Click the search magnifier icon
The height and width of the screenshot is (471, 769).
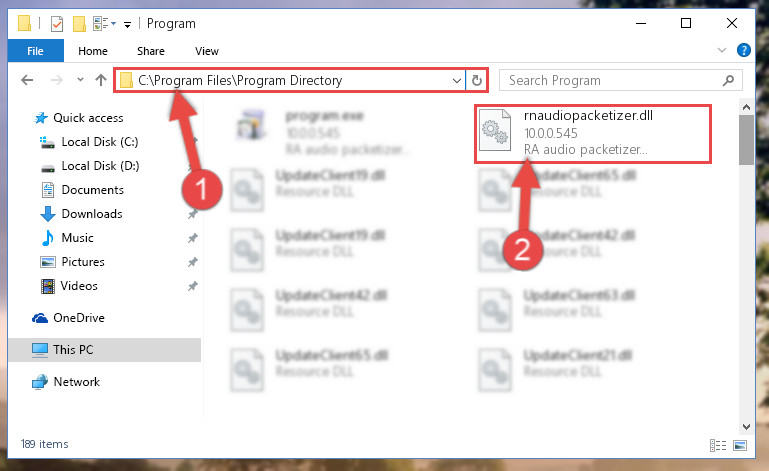point(728,80)
